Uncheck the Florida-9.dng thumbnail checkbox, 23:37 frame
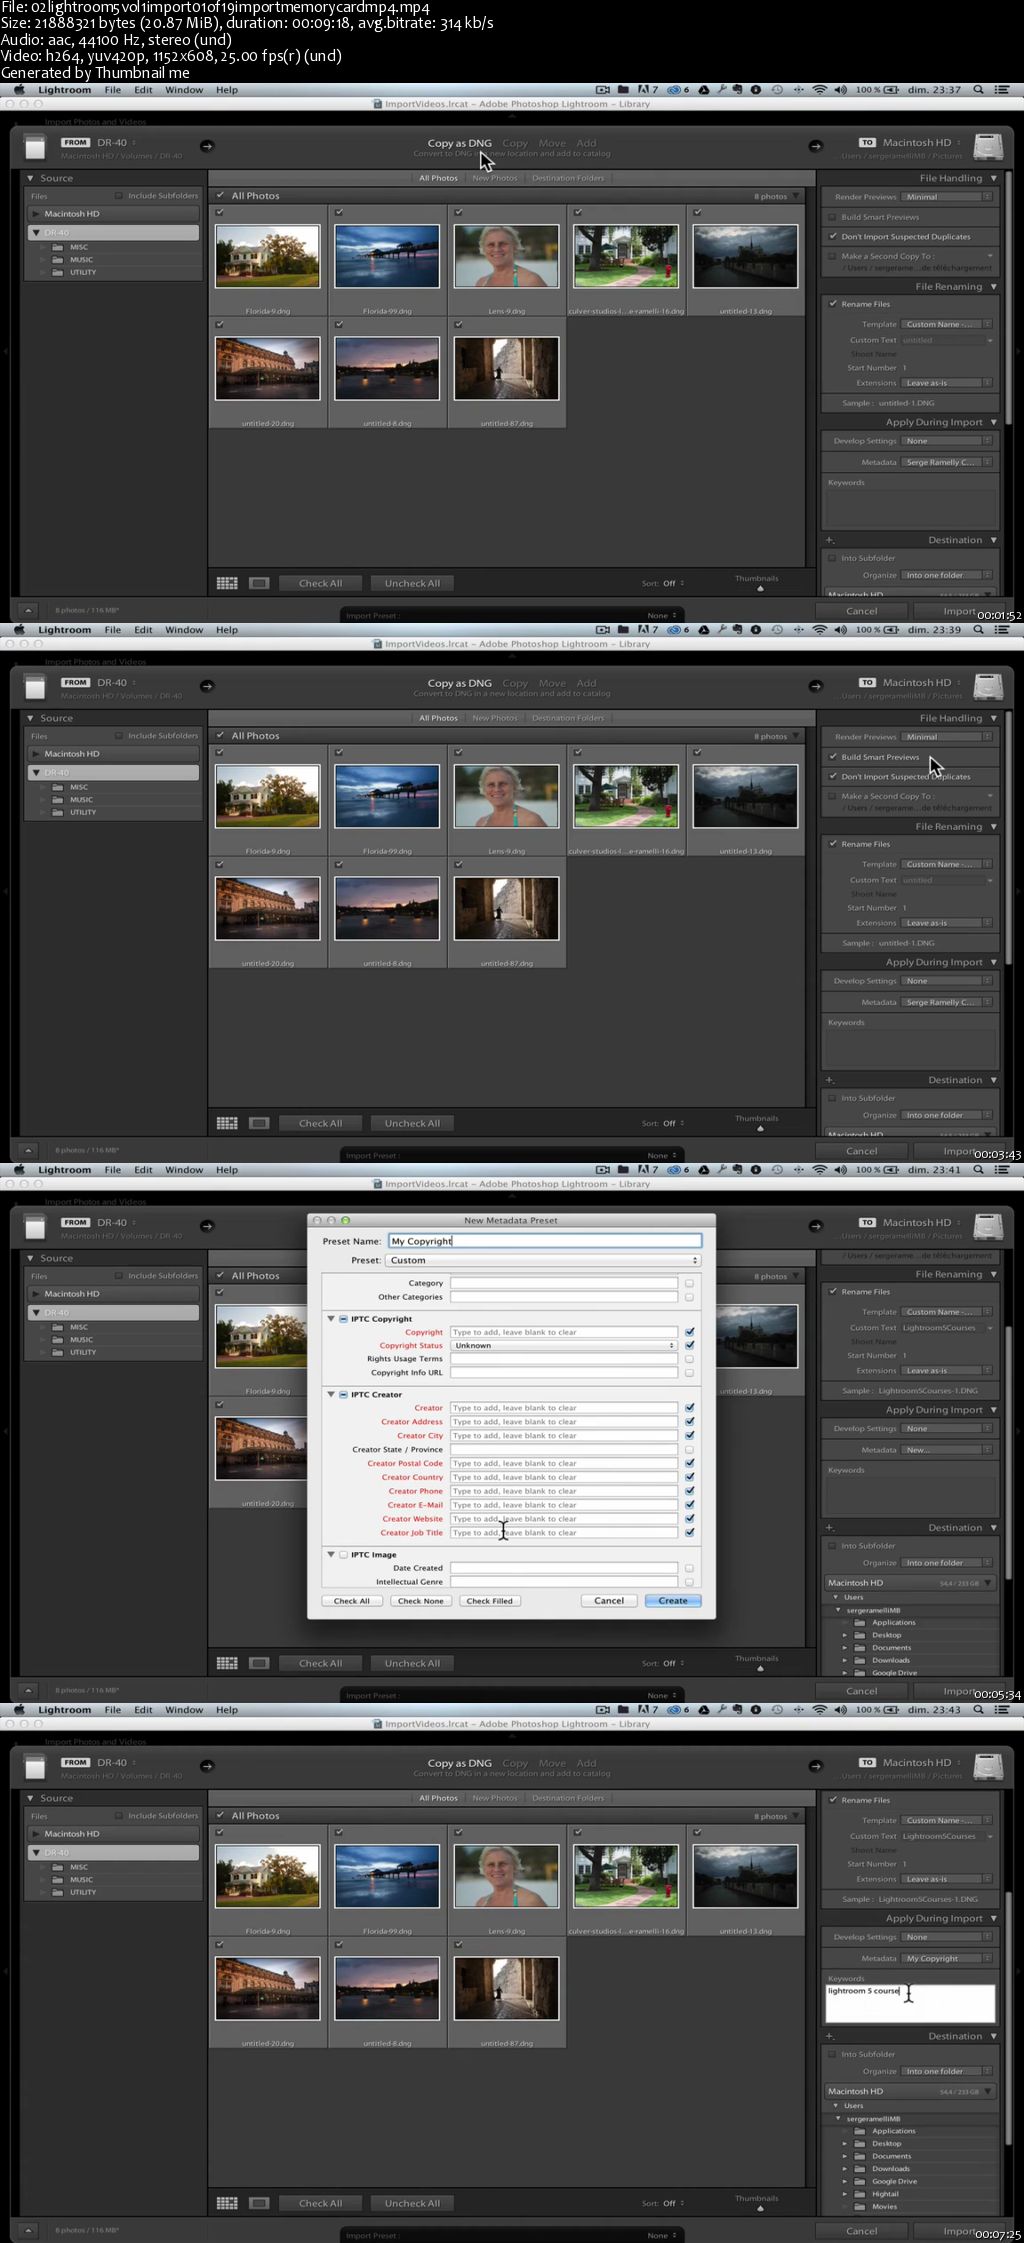 pyautogui.click(x=220, y=212)
